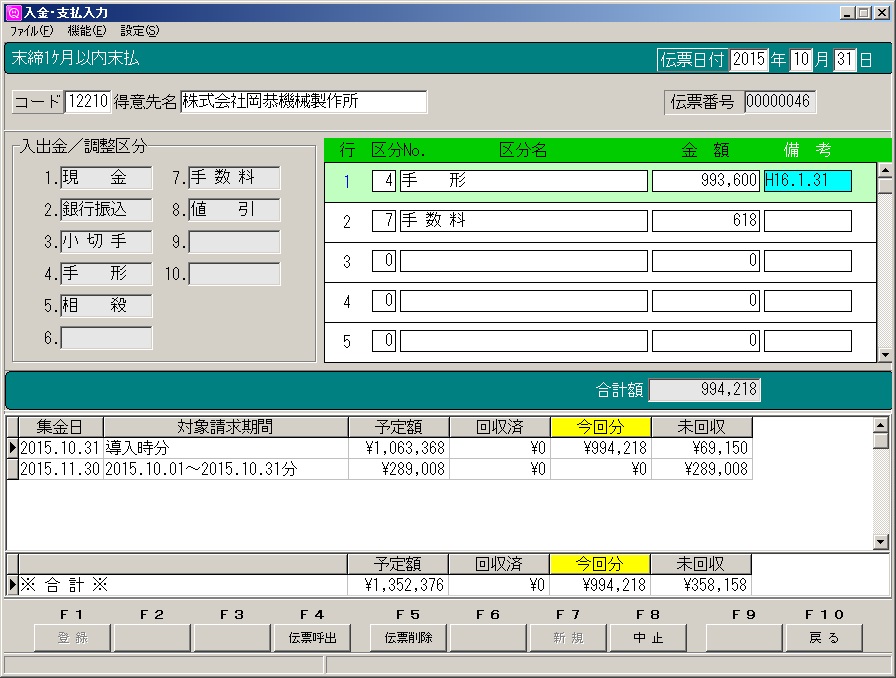This screenshot has width=896, height=678.
Task: Click row 1 備考 field H16.1.31
Action: point(807,181)
